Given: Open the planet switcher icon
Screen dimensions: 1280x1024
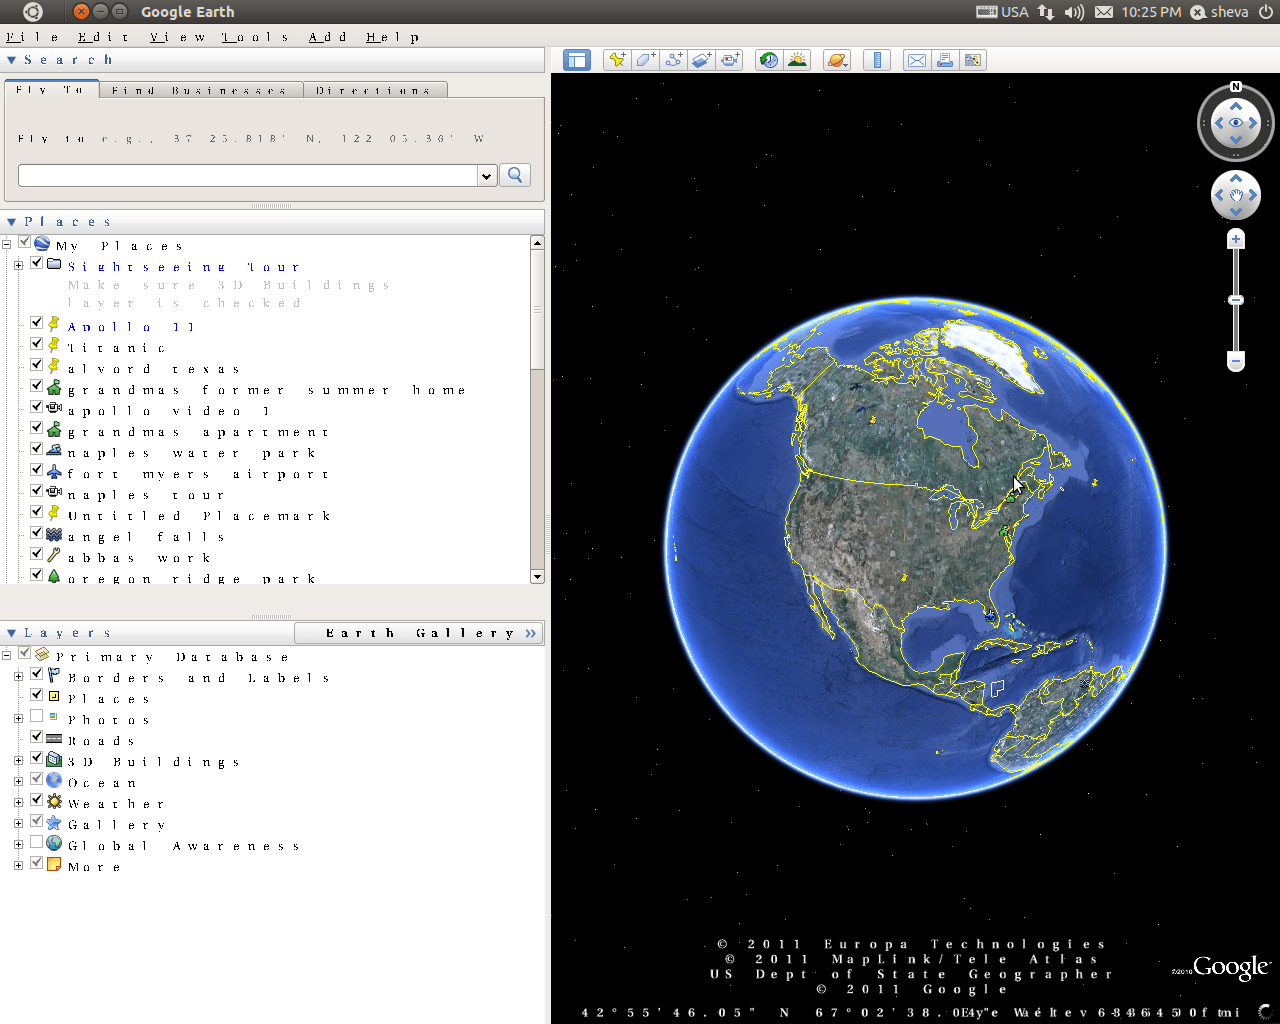Looking at the screenshot, I should click(x=837, y=60).
